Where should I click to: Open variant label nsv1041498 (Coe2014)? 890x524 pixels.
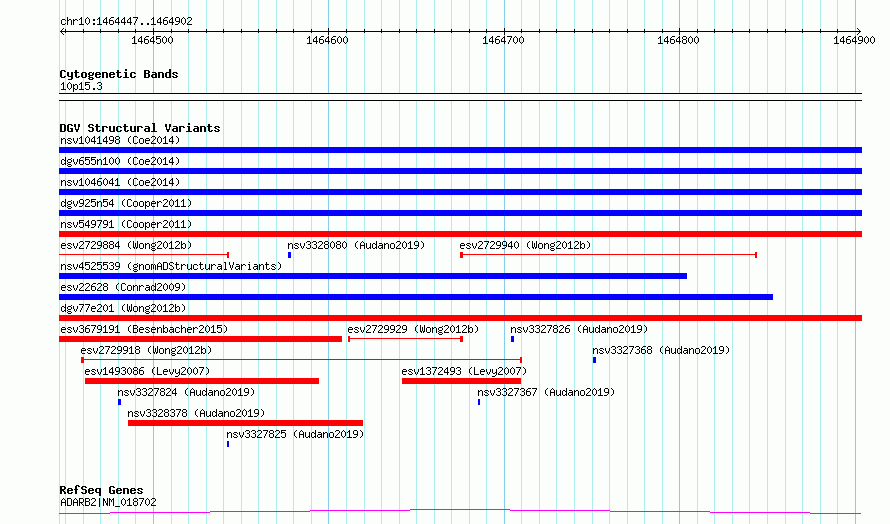pos(120,140)
